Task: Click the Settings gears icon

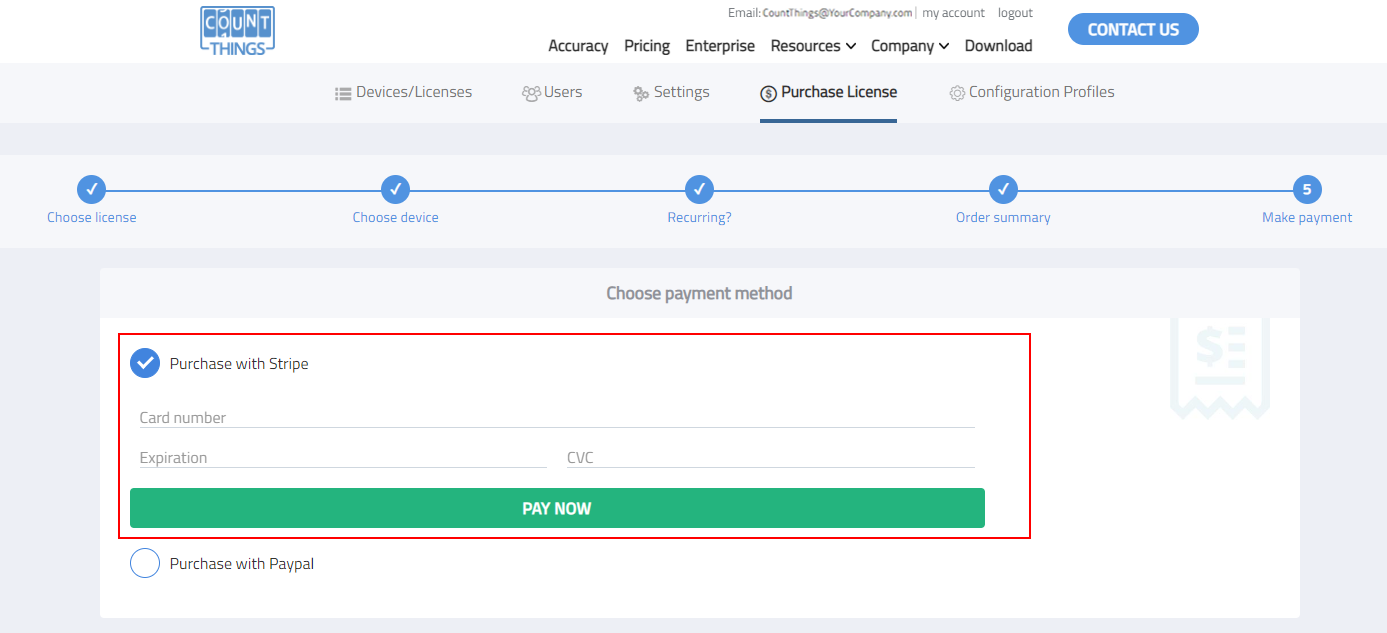Action: click(641, 93)
